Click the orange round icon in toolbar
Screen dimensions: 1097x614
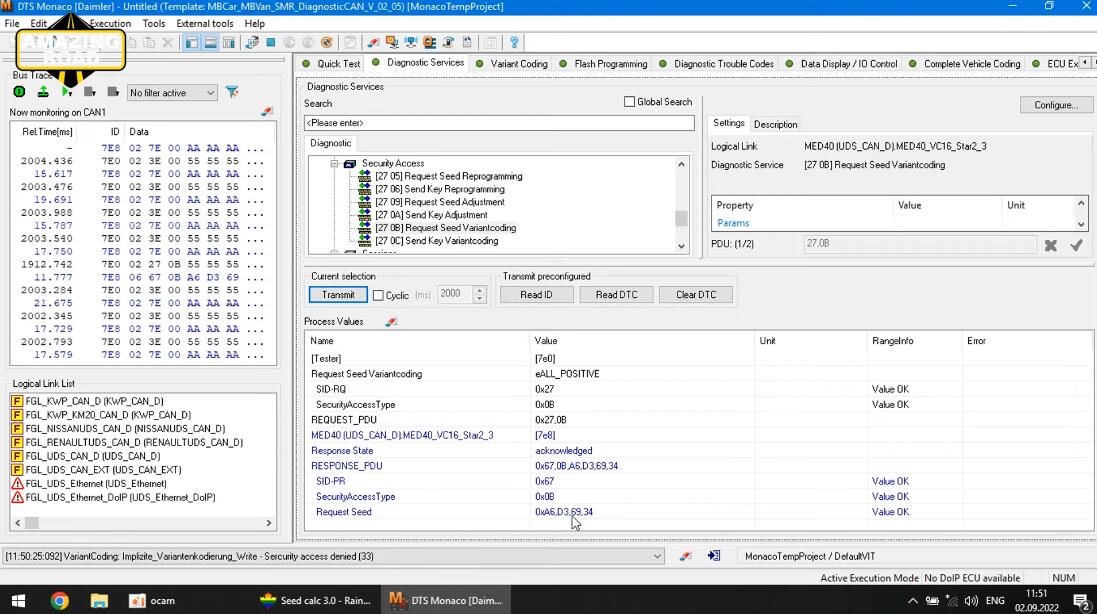pos(327,43)
